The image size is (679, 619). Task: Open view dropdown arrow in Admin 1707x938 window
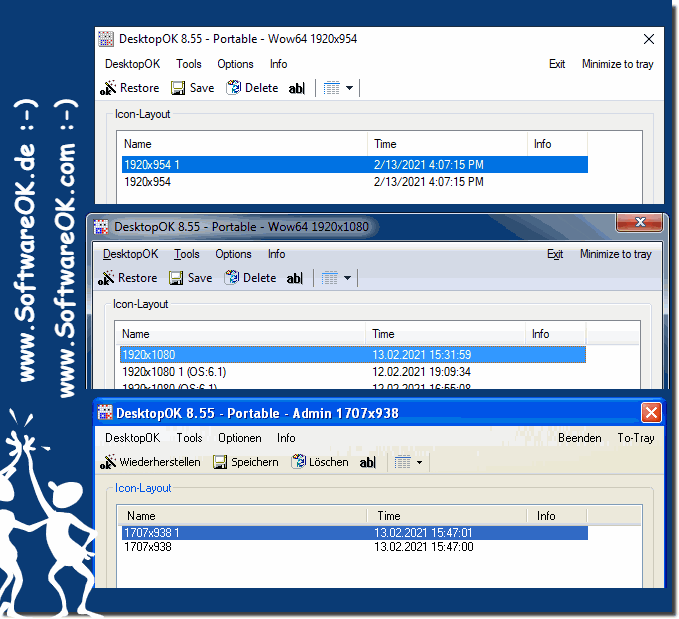(419, 463)
